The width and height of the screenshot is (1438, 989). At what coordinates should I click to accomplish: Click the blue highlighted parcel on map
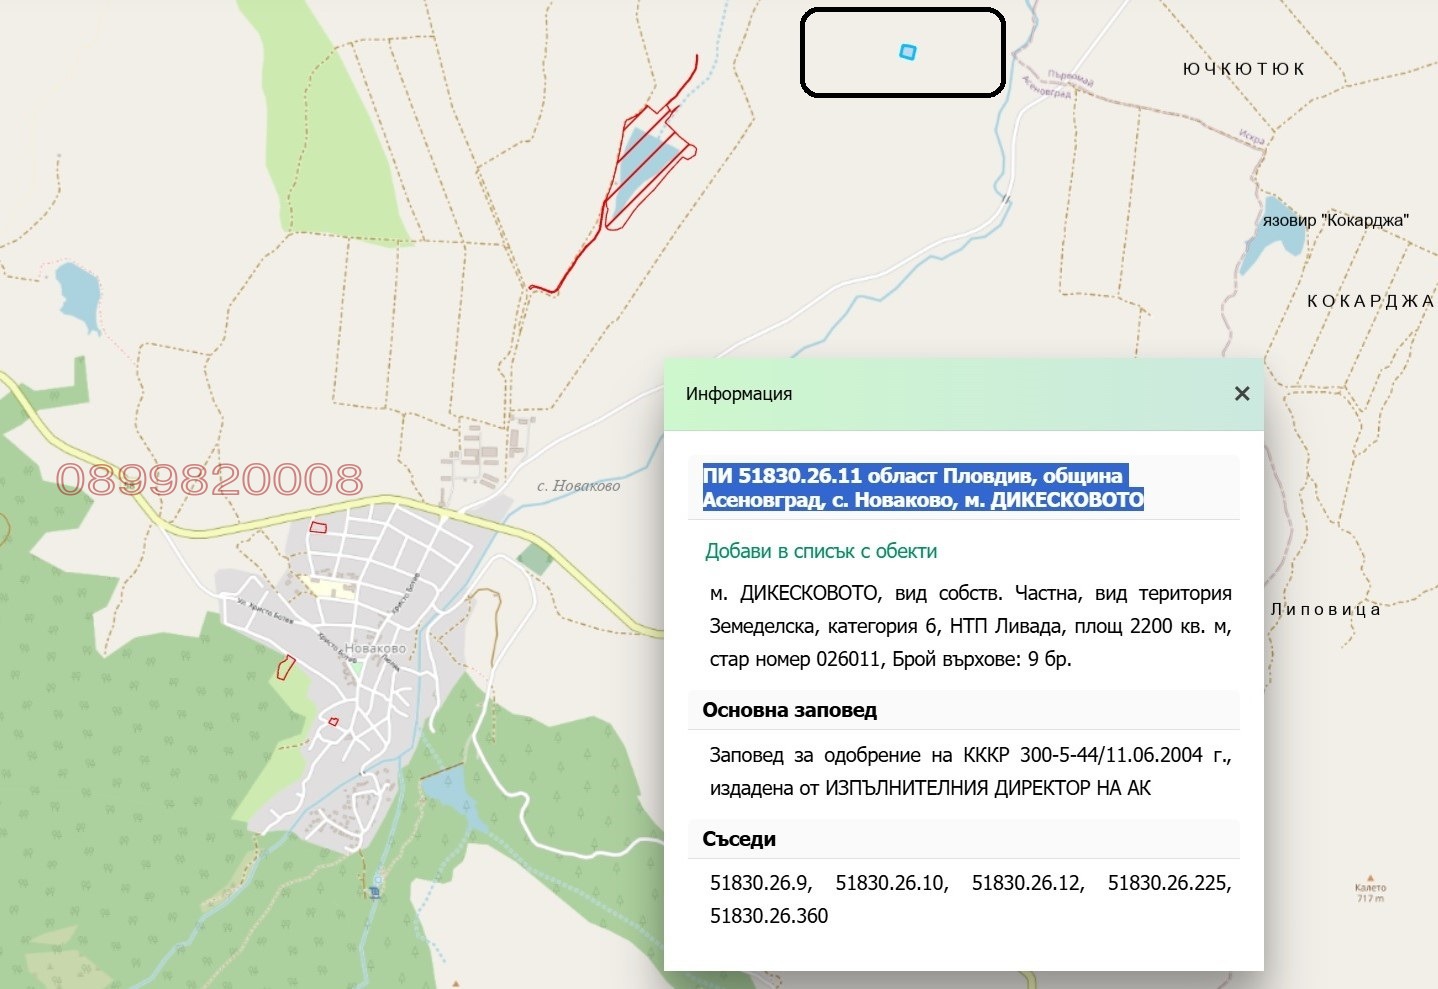905,52
